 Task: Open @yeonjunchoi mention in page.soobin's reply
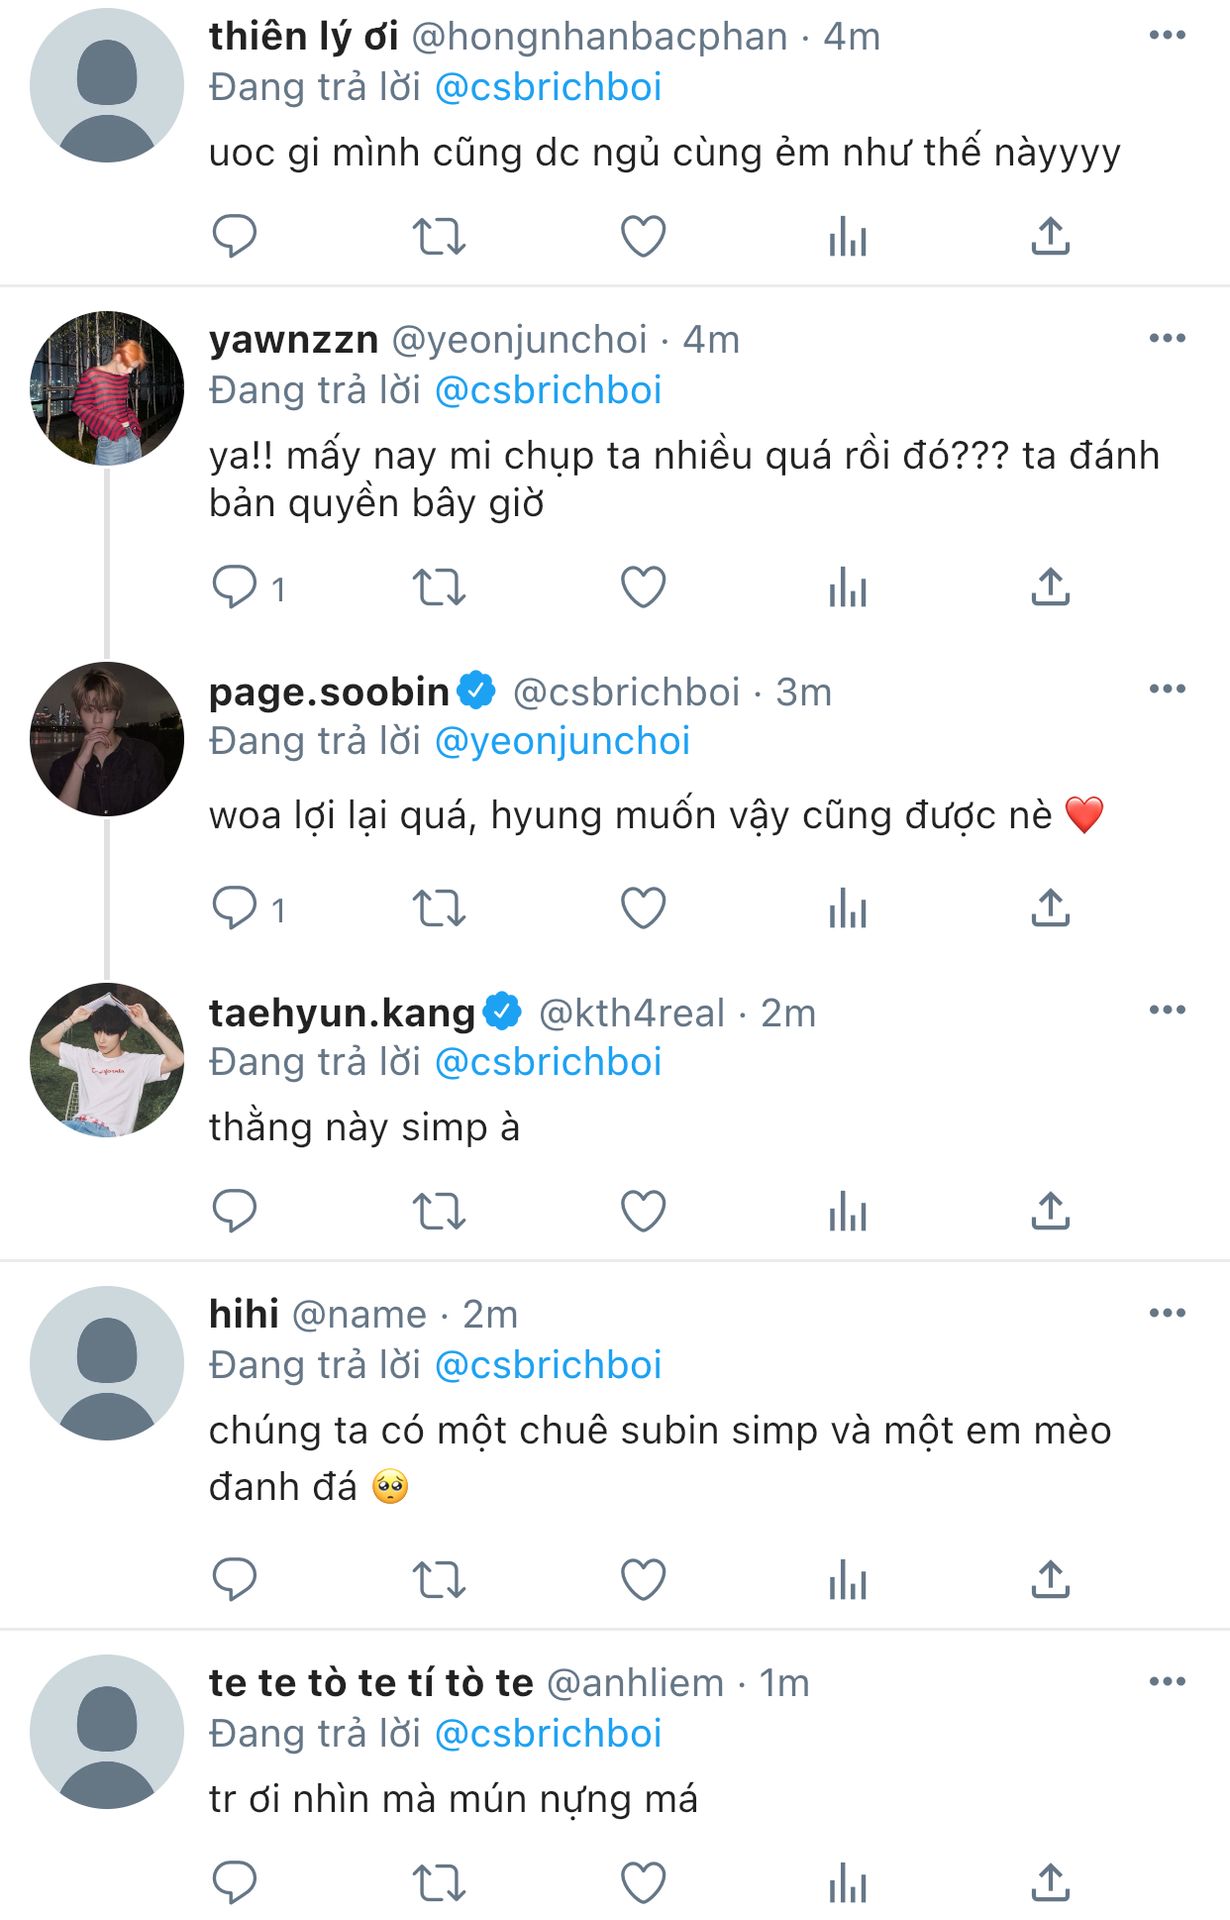point(562,741)
